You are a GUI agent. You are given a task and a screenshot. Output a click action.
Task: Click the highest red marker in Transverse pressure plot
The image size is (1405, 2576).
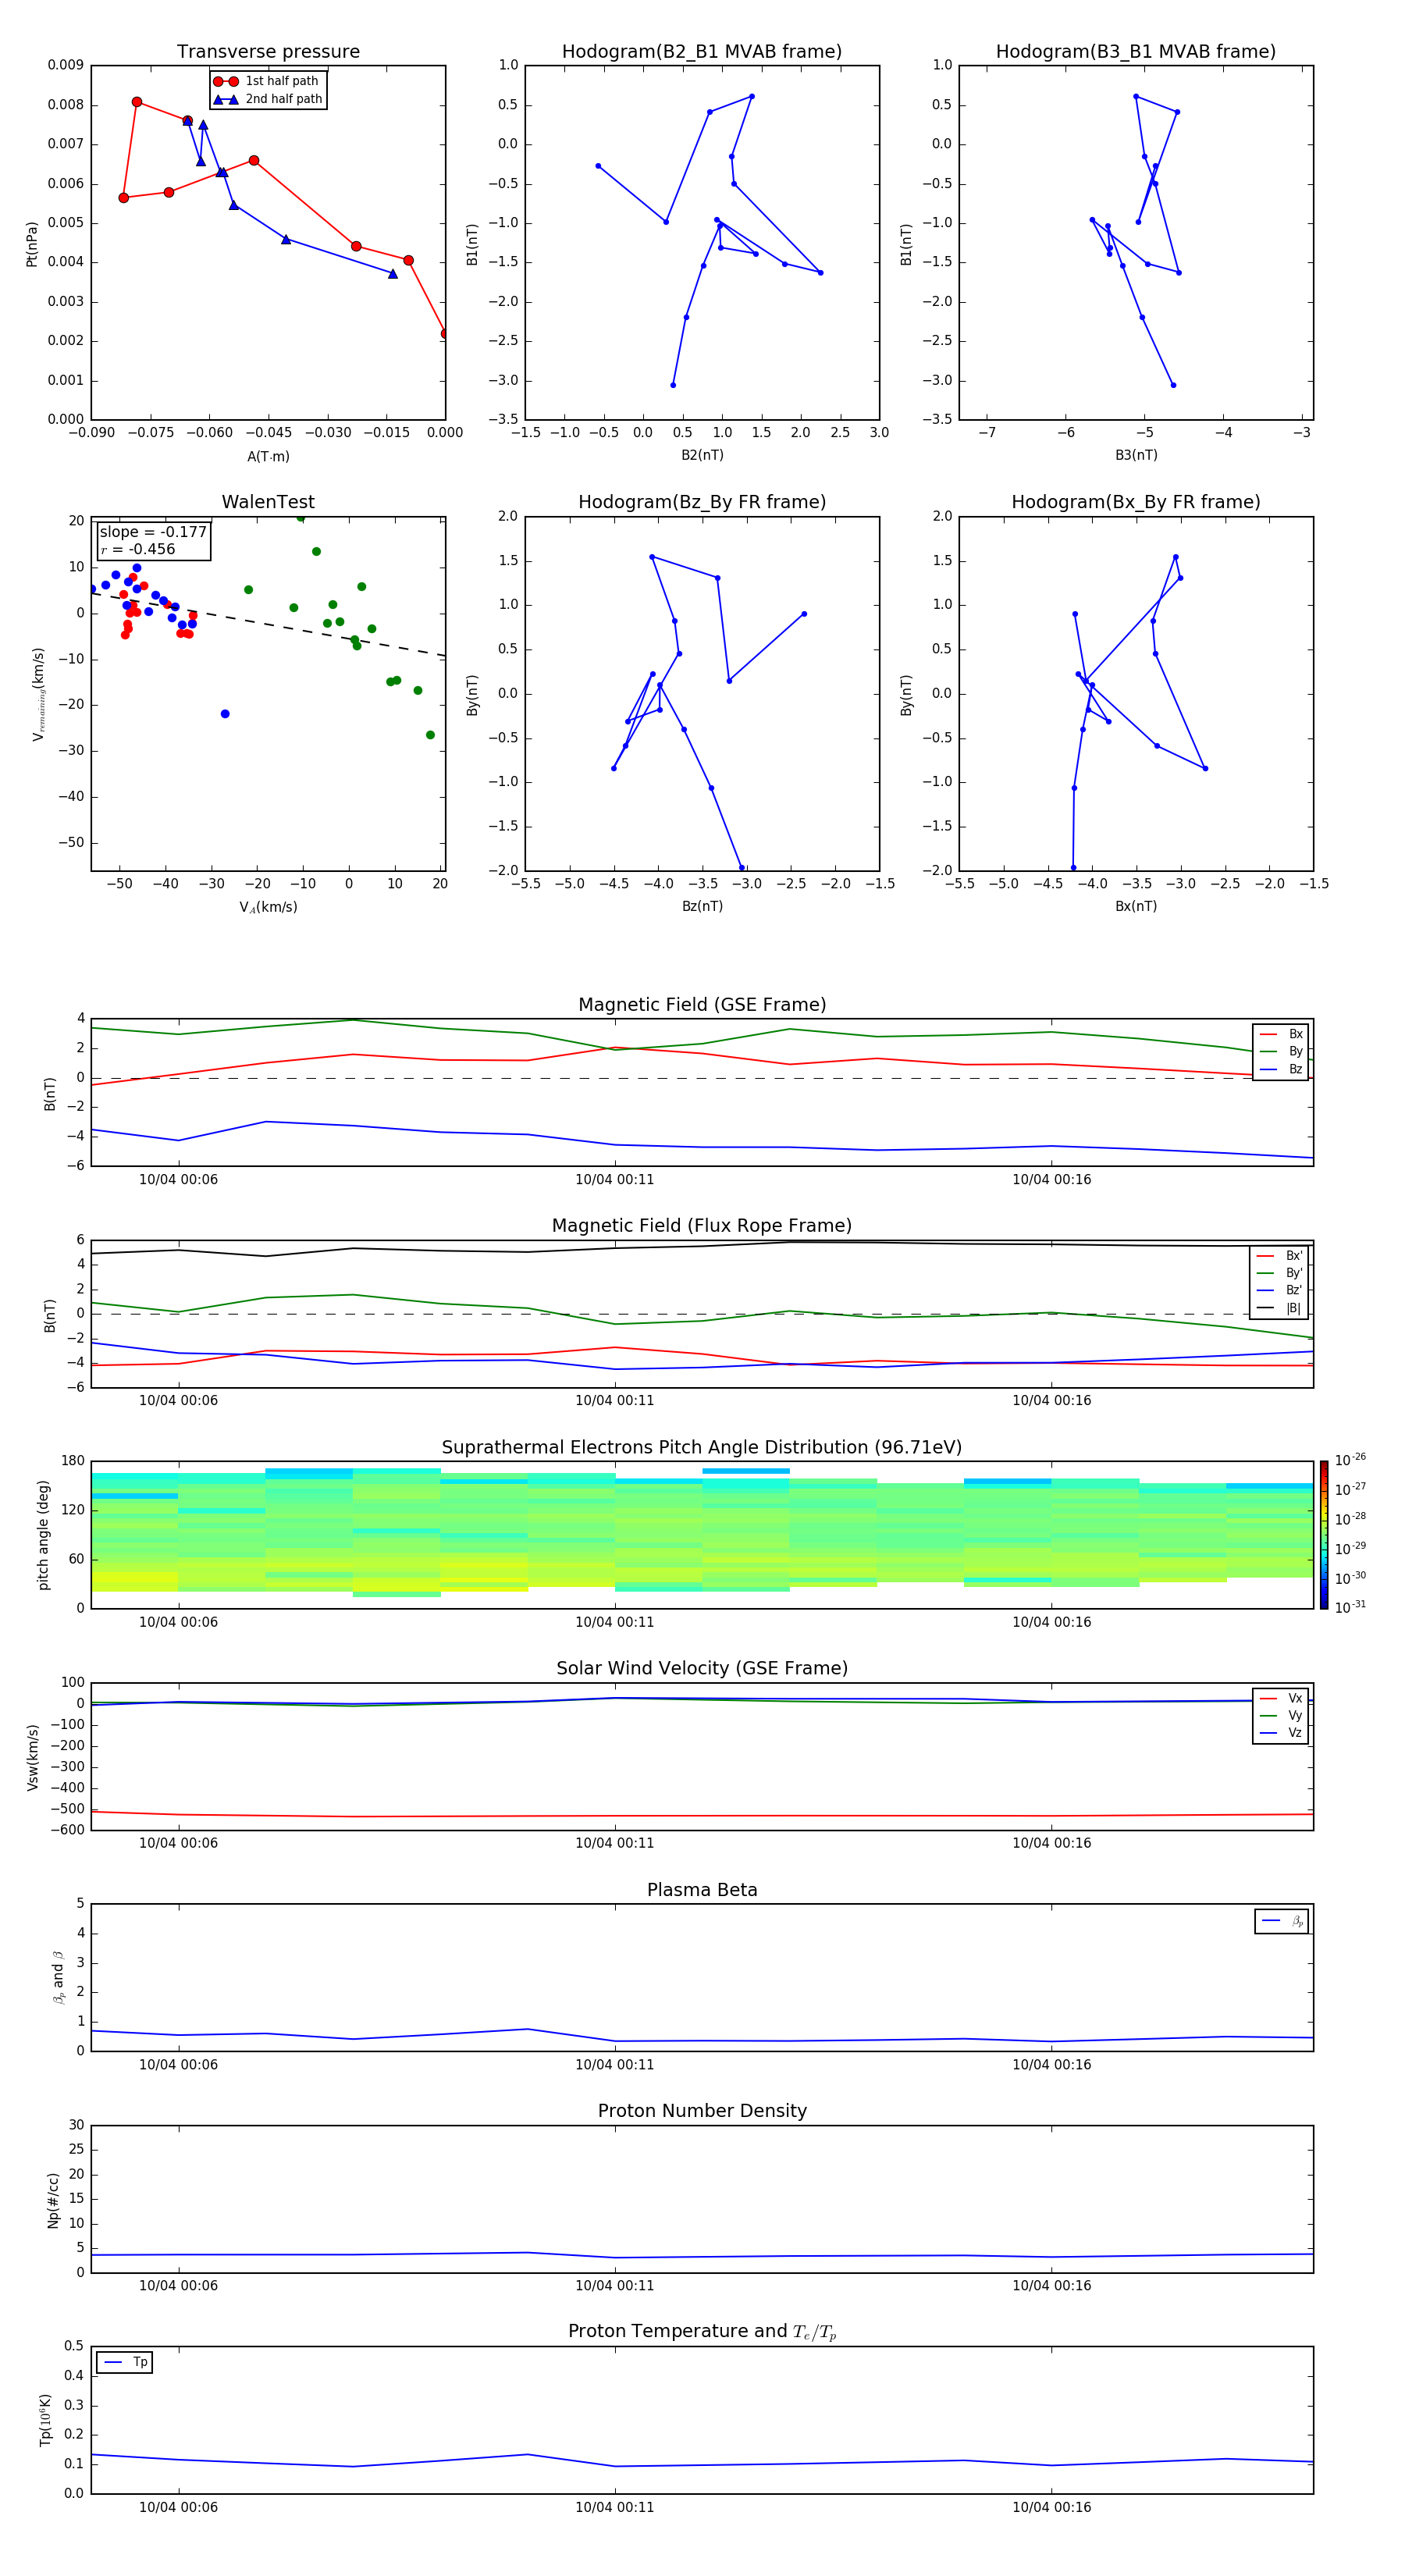click(137, 102)
